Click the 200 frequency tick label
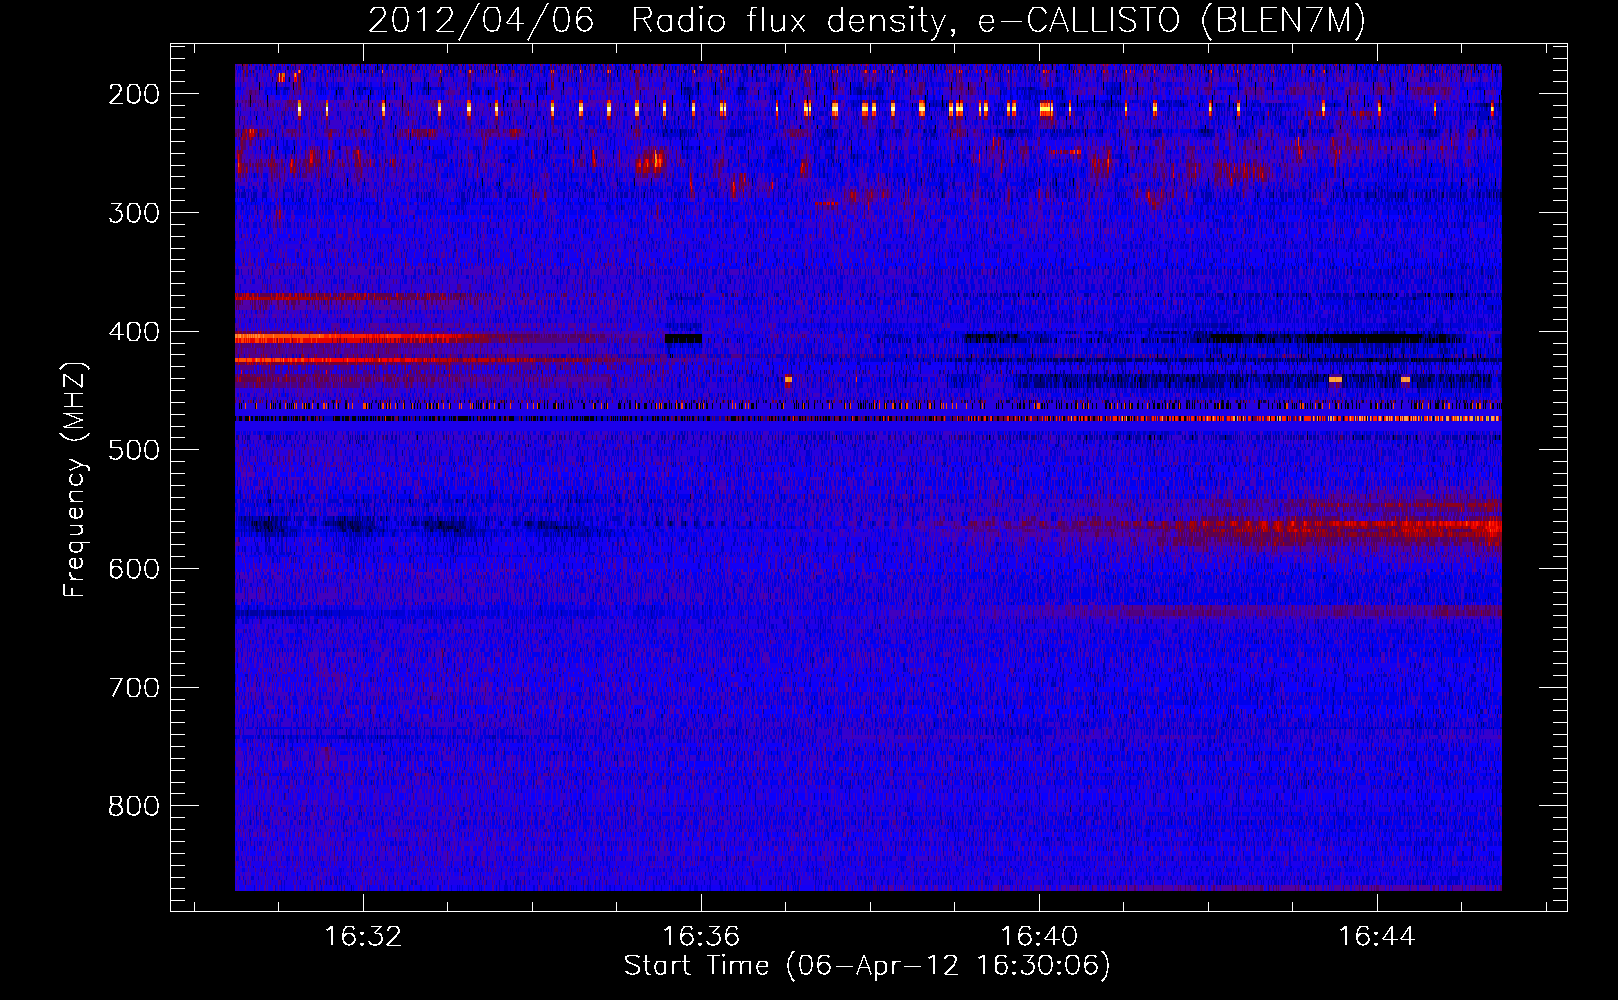The width and height of the screenshot is (1618, 1000). tap(134, 94)
